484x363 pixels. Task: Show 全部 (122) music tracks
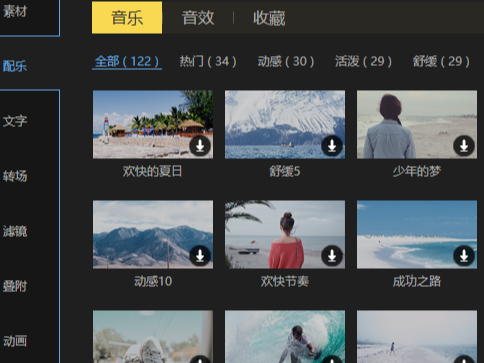click(x=127, y=62)
